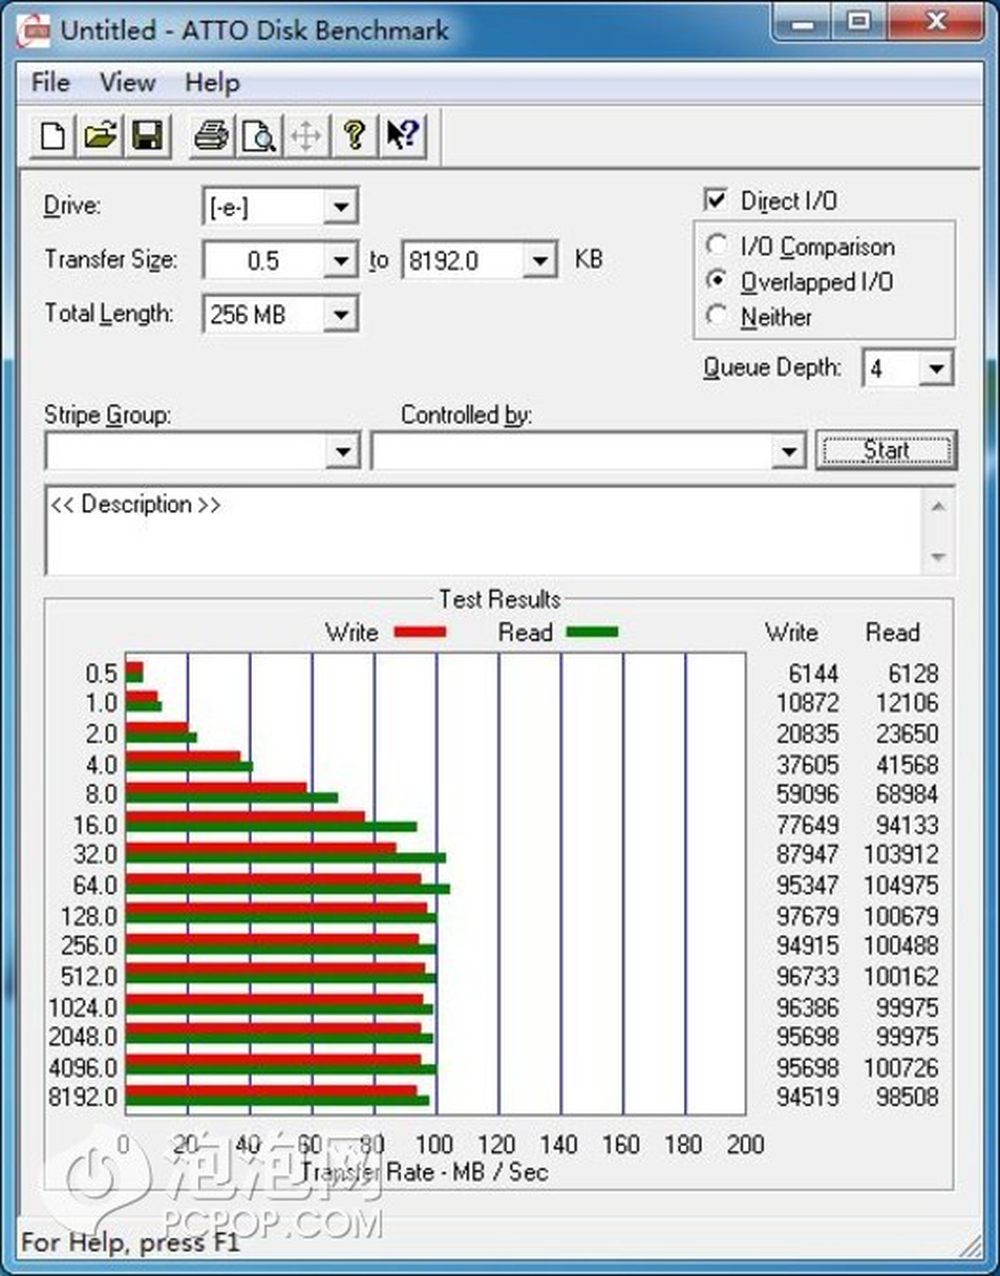Image resolution: width=1000 pixels, height=1276 pixels.
Task: Click Description box scroll down arrow
Action: tap(938, 556)
